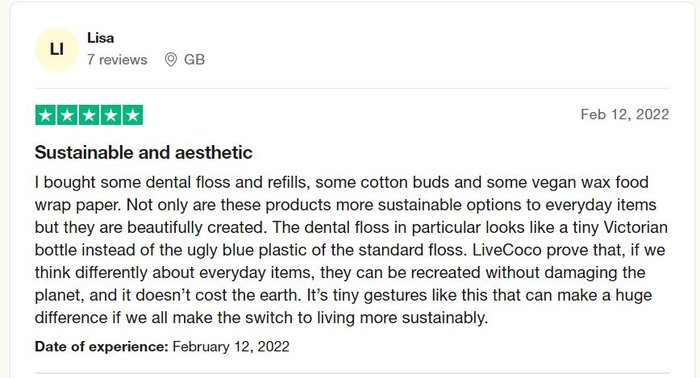Select the GB country label
The height and width of the screenshot is (378, 700).
[194, 59]
